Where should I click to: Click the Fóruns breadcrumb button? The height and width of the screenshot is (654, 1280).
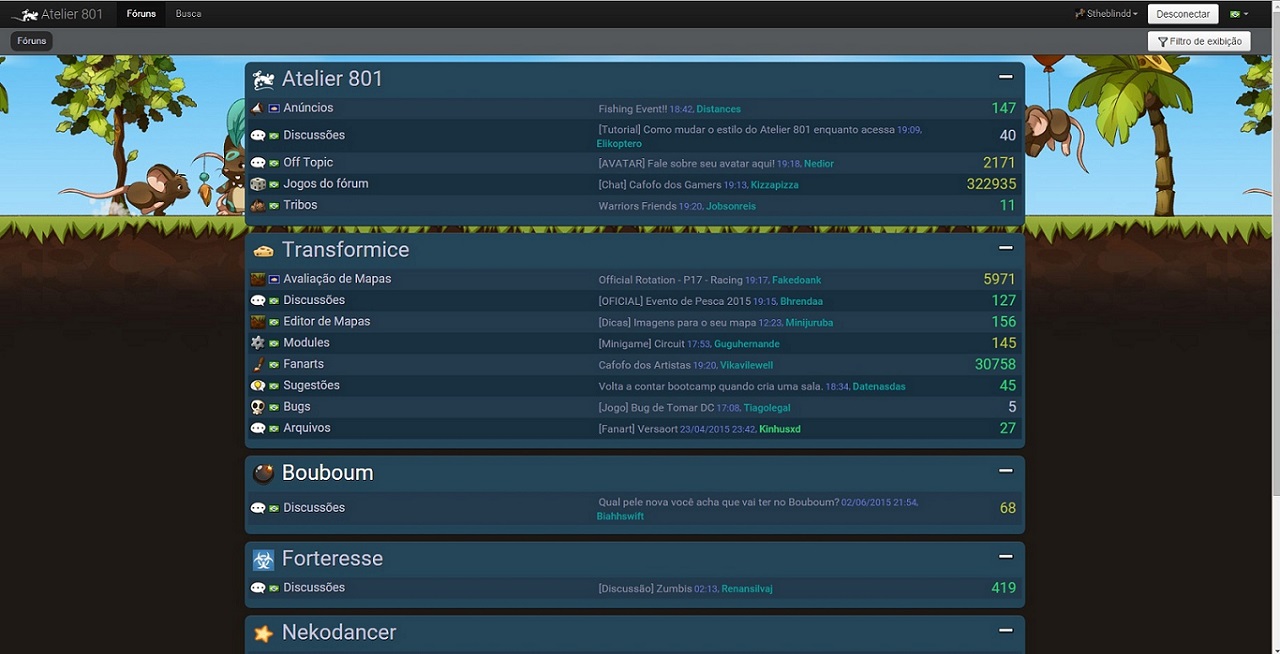(32, 41)
